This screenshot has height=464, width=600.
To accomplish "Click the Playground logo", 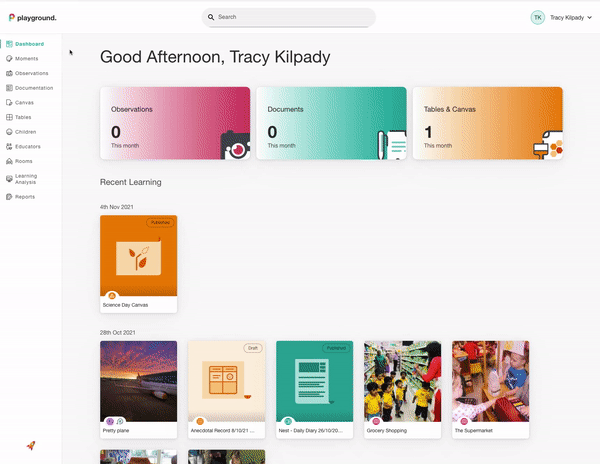I will pyautogui.click(x=33, y=18).
